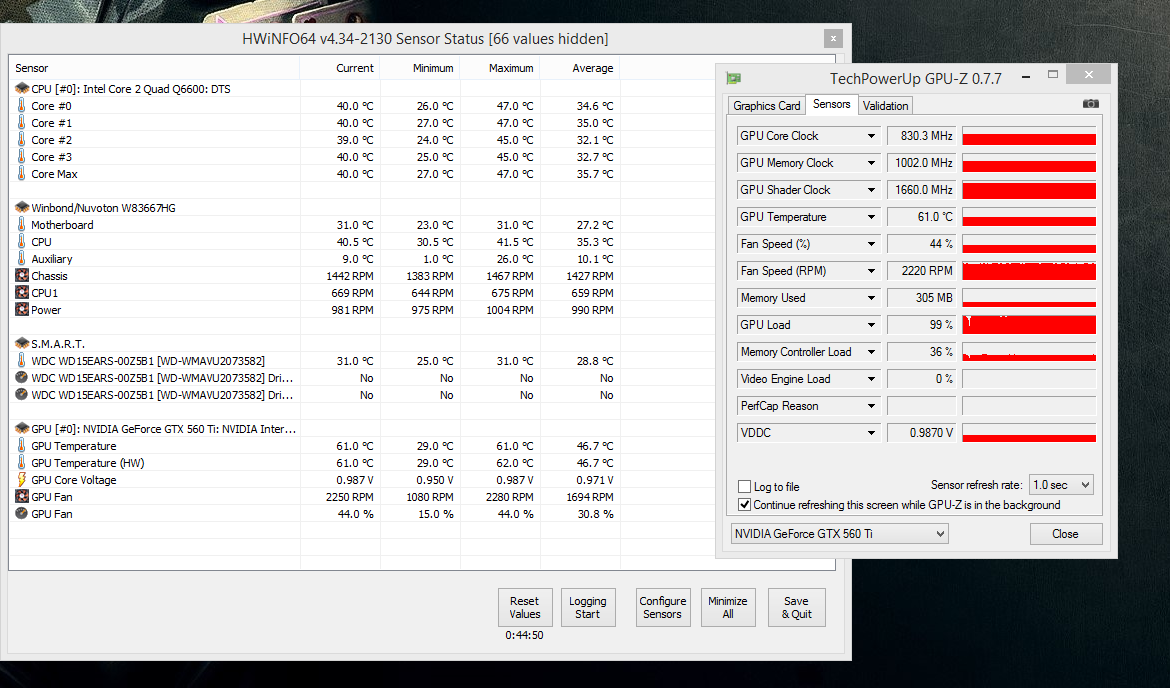Open Fan Speed (RPM) sensor dropdown

click(x=871, y=271)
